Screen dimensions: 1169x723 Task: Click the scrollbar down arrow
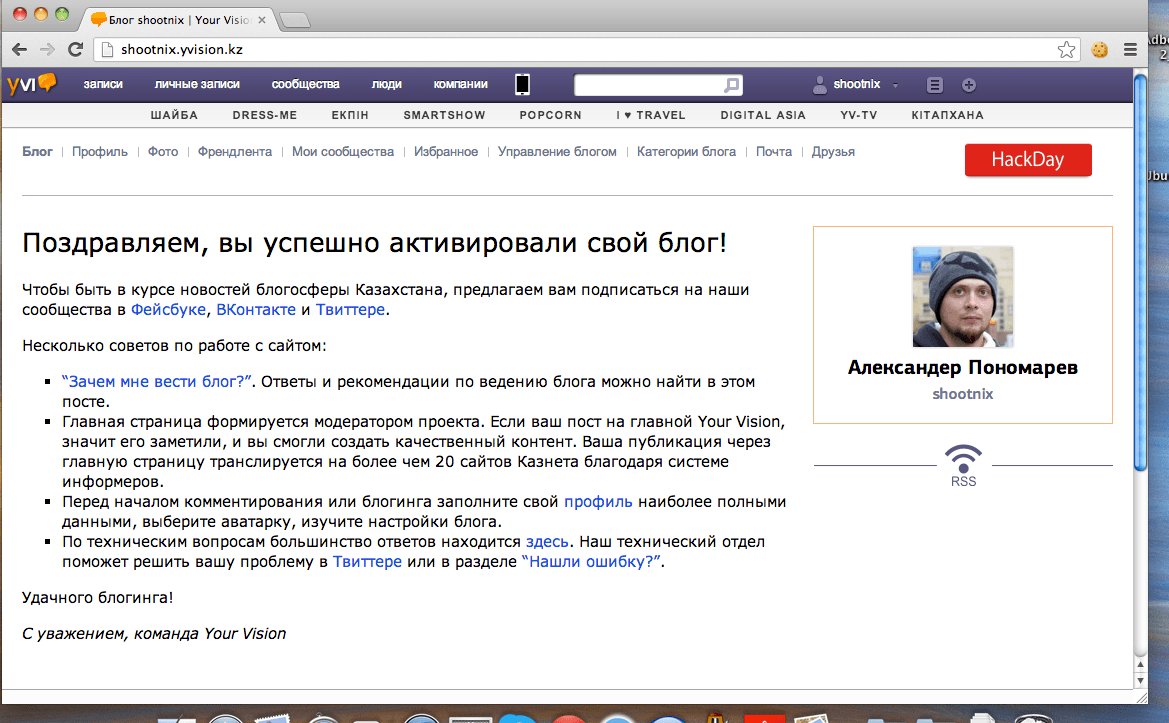1140,681
